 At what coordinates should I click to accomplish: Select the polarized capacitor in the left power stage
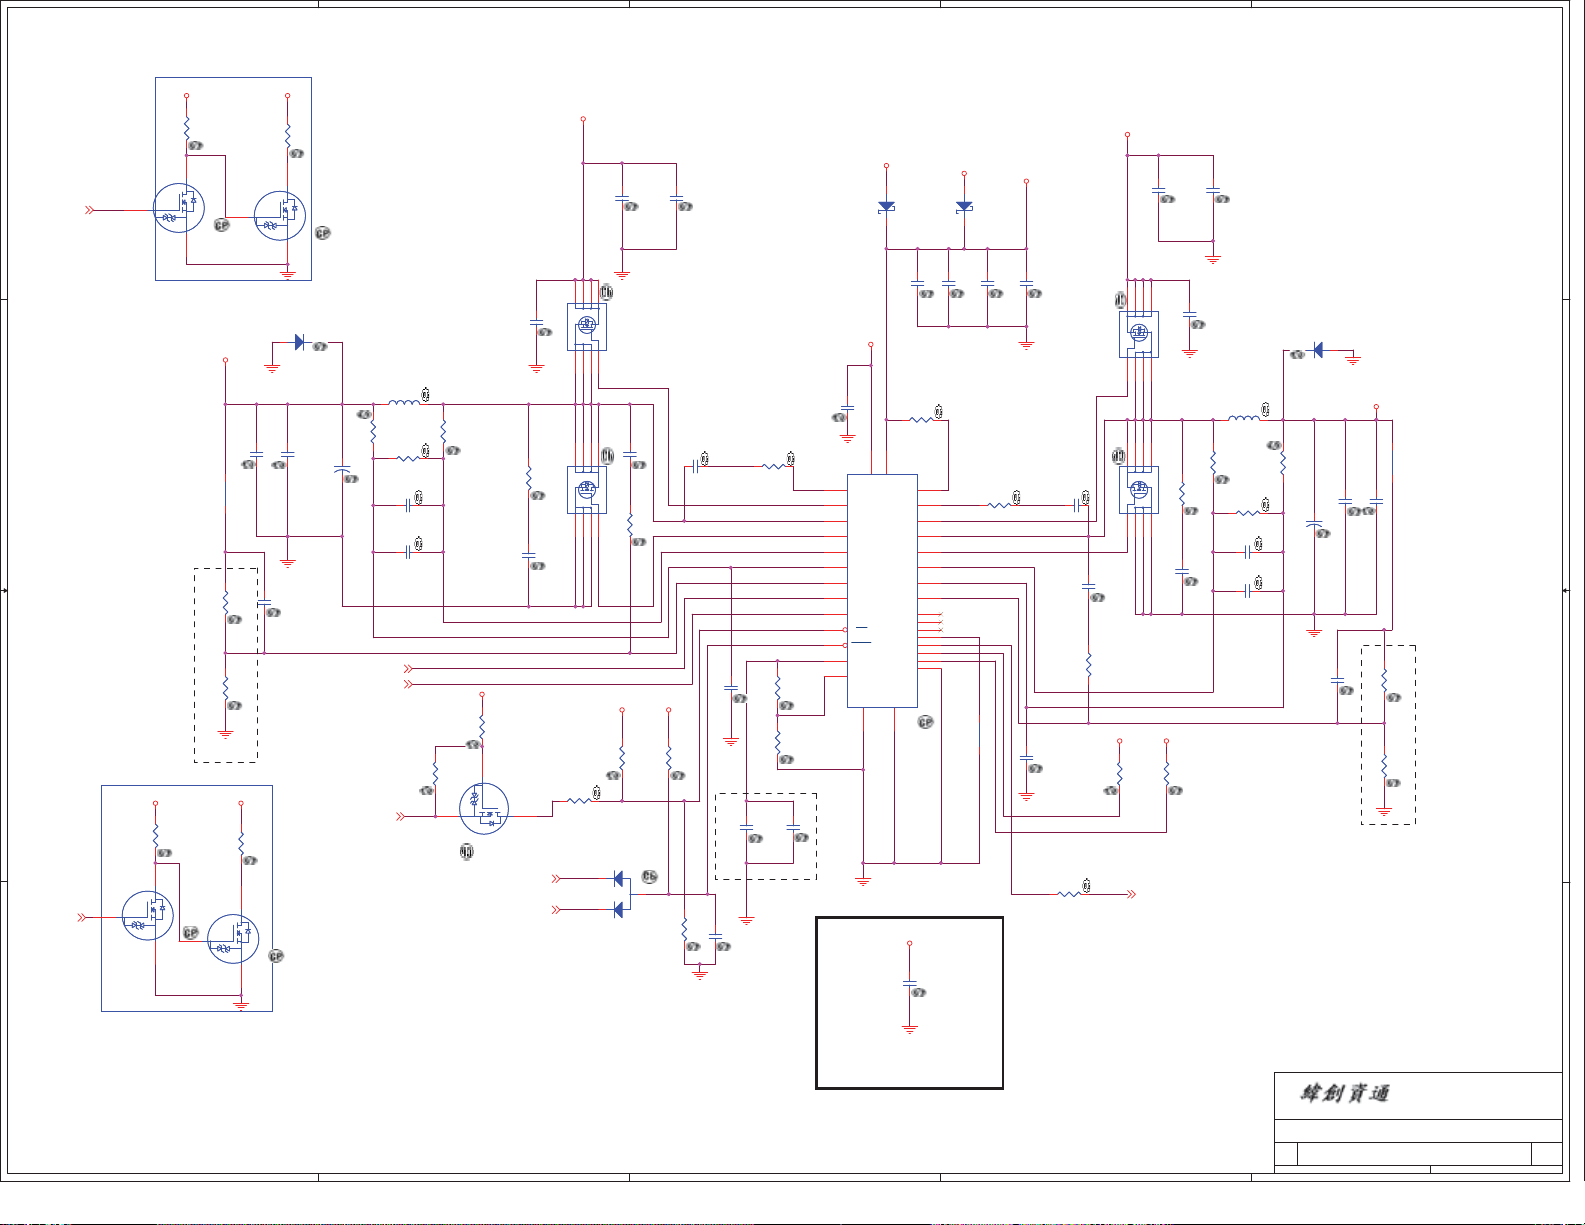pyautogui.click(x=342, y=469)
